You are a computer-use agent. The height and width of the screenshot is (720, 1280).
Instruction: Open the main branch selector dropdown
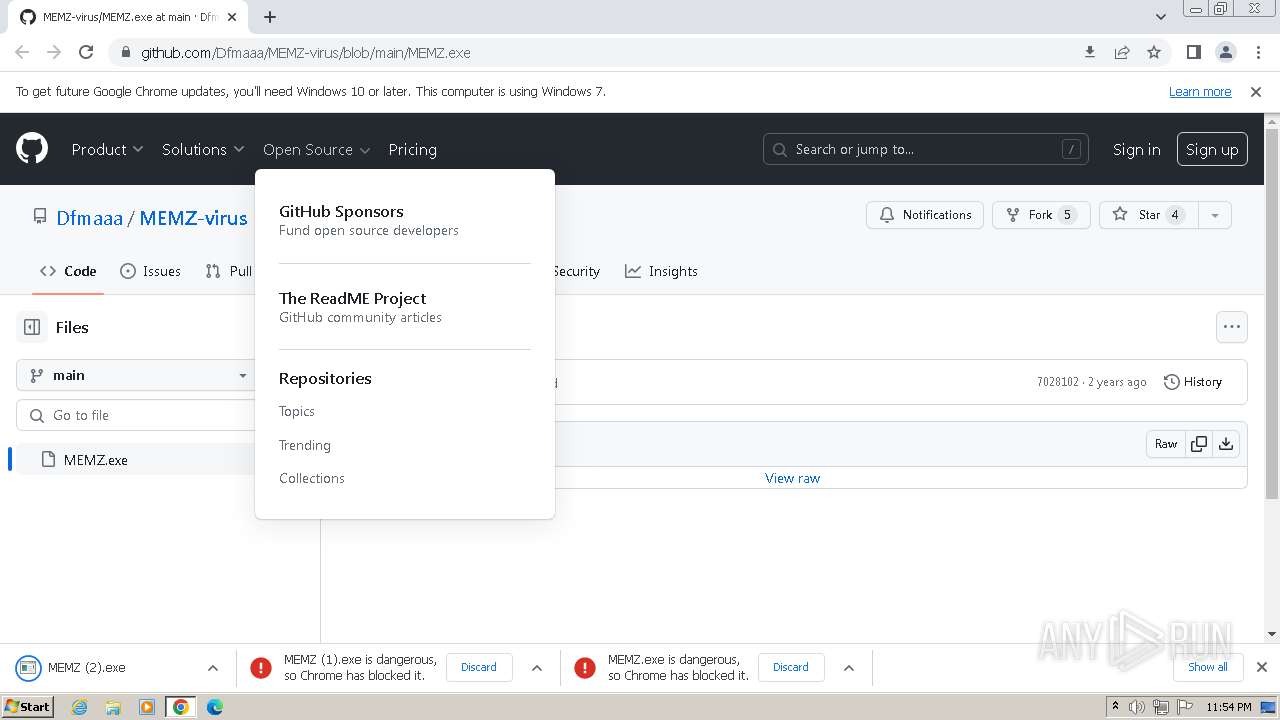[x=138, y=375]
